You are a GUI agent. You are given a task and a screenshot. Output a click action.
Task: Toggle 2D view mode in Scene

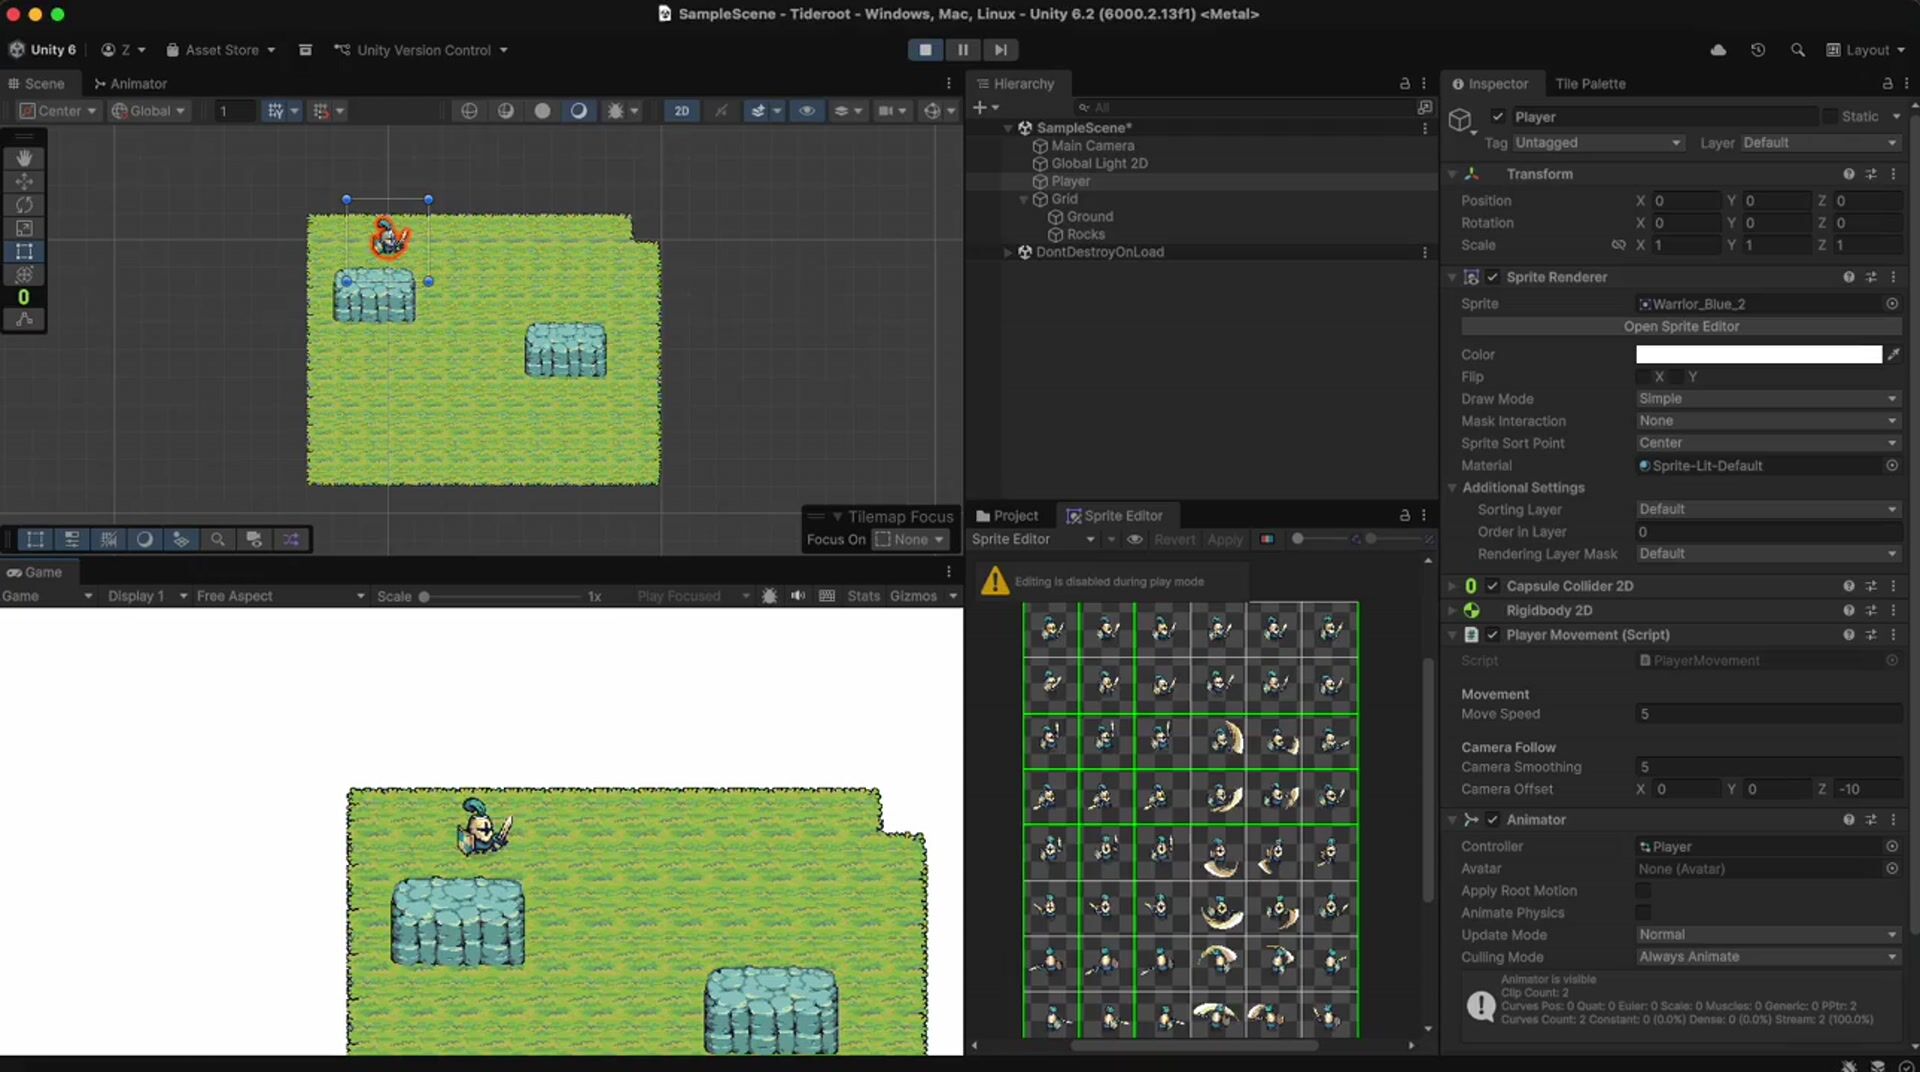(681, 111)
